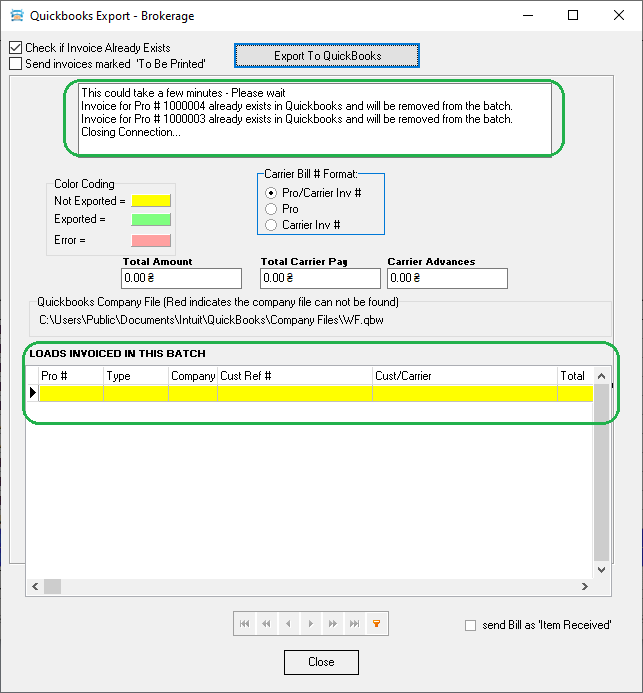Click the 'Export To QuickBooks' button

[327, 56]
